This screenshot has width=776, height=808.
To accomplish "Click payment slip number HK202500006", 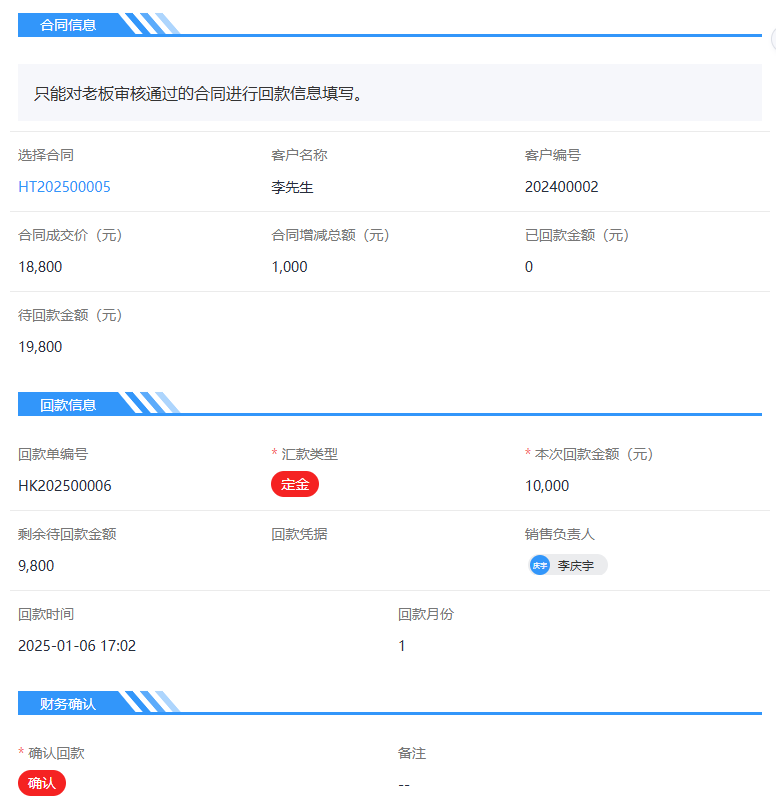I will point(65,486).
